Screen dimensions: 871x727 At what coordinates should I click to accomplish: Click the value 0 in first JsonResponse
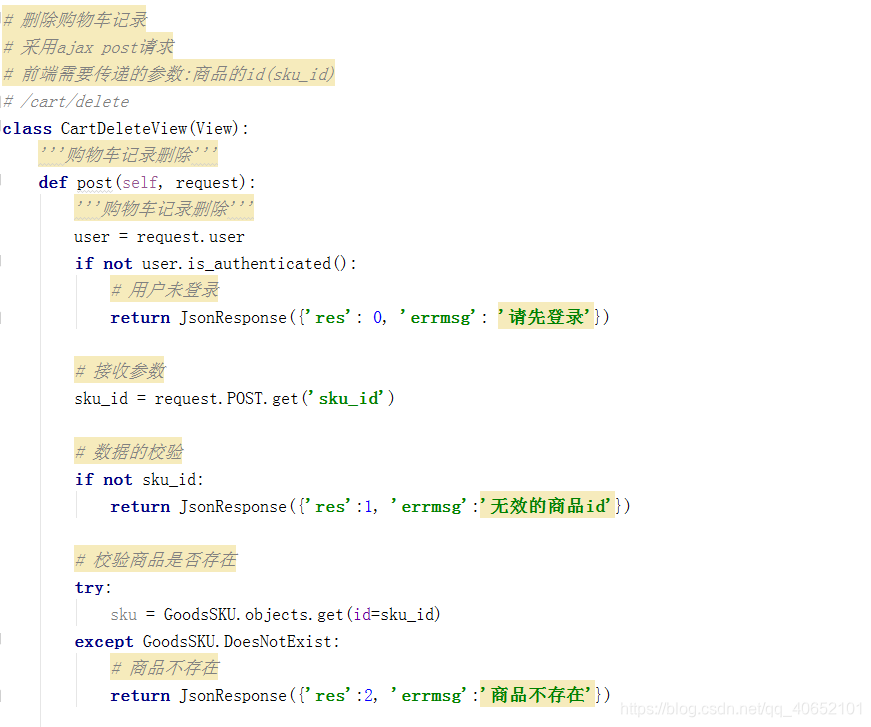pos(378,318)
